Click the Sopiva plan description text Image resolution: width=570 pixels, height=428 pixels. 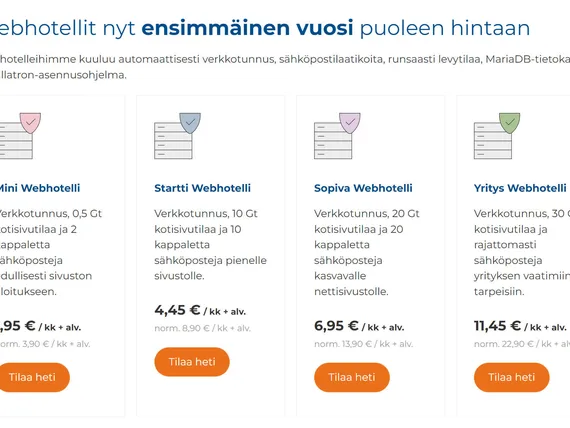(367, 252)
